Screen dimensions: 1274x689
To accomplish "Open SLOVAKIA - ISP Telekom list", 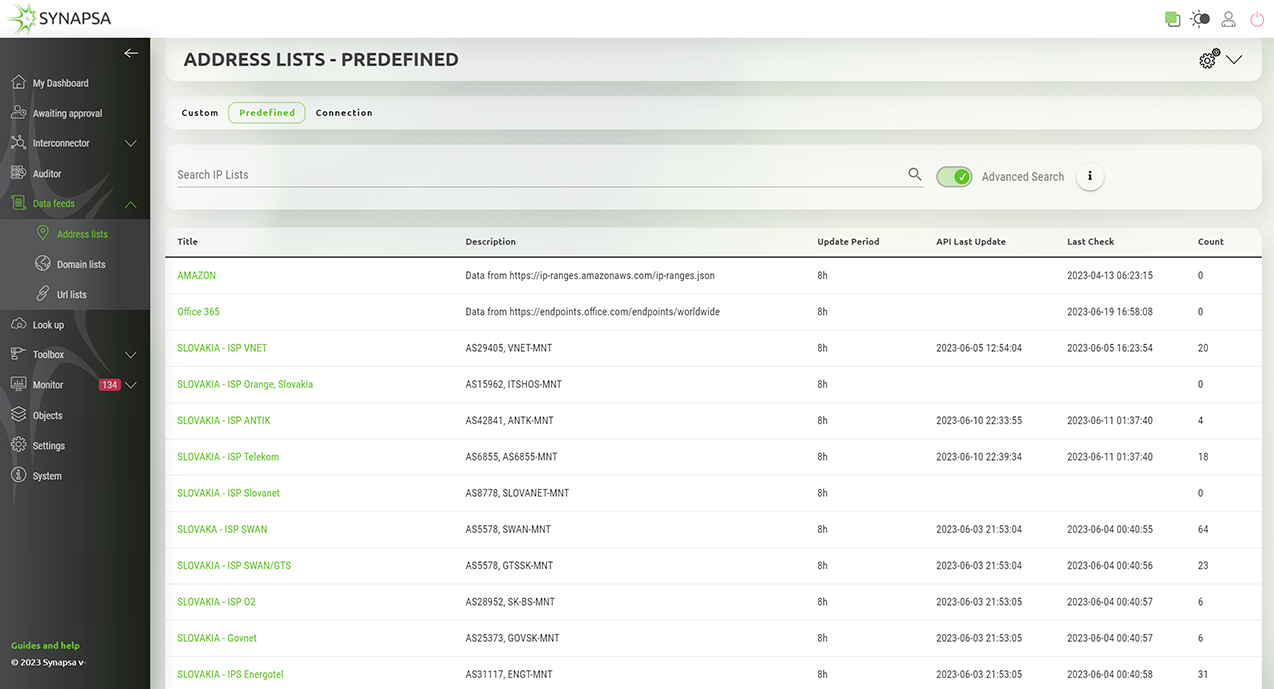I will pos(228,456).
